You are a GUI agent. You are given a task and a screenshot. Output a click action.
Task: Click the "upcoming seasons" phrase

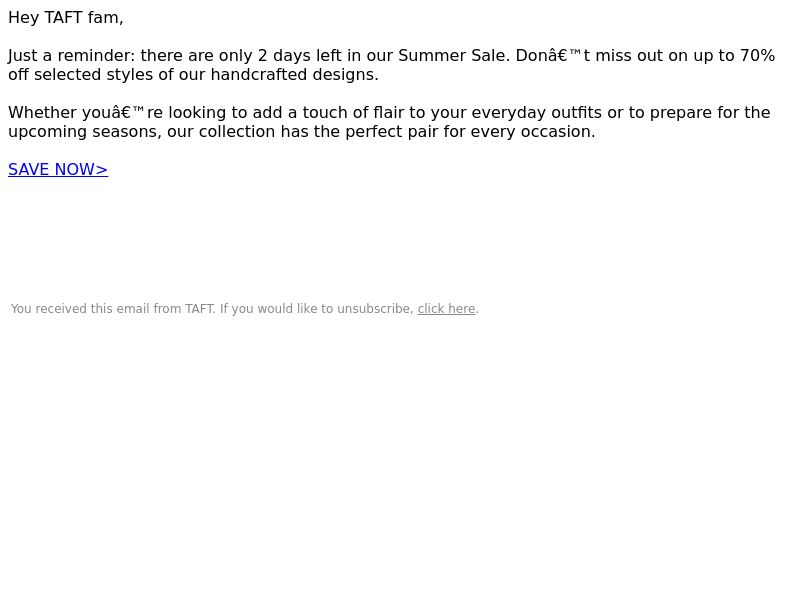point(83,132)
